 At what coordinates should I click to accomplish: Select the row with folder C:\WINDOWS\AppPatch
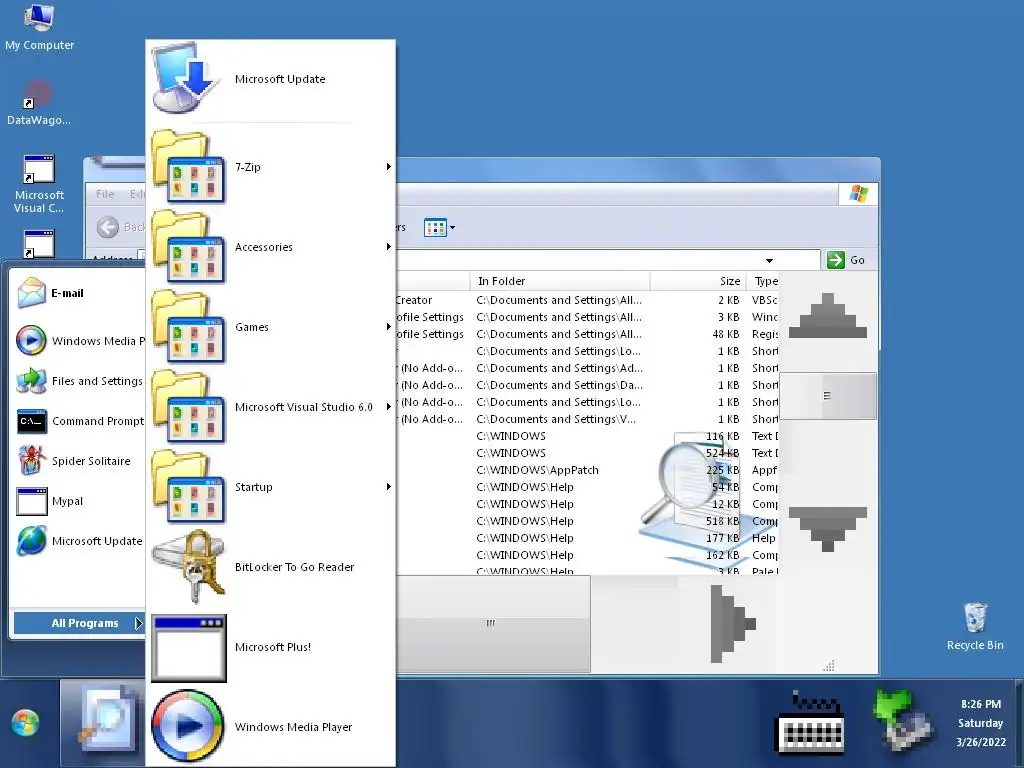[x=588, y=470]
